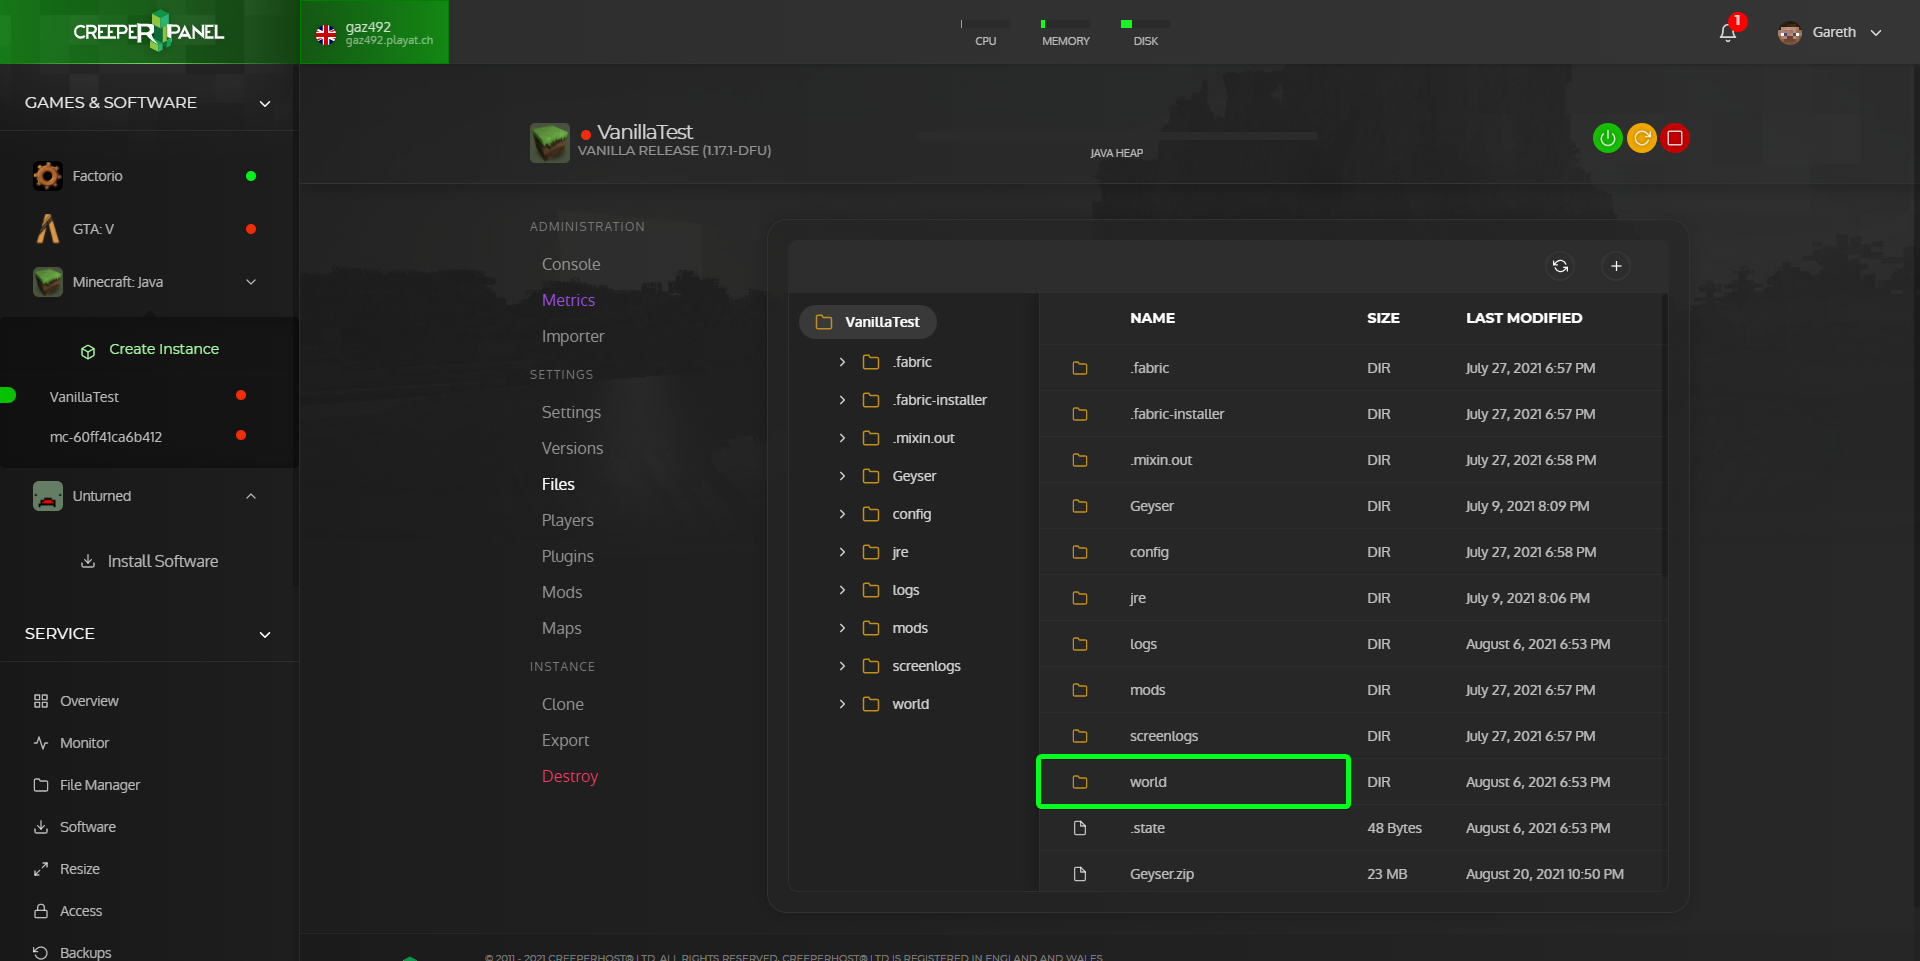1920x961 pixels.
Task: Click the Overview grid icon
Action: [41, 701]
